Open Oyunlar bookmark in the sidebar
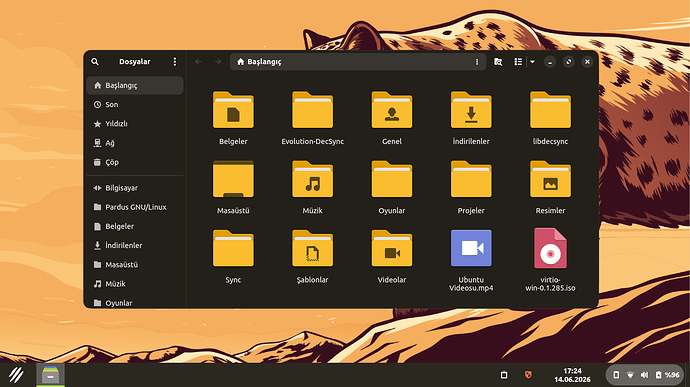 tap(135, 302)
